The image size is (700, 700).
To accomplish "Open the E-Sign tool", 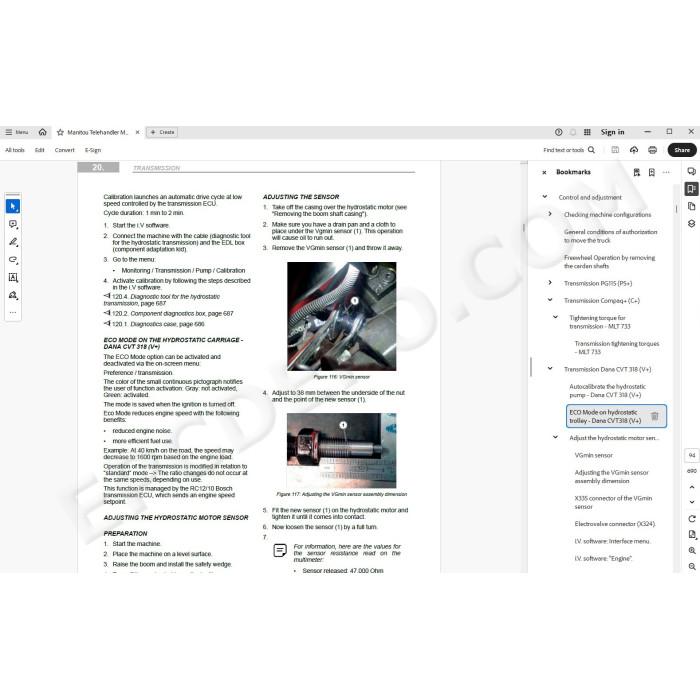I will point(93,150).
